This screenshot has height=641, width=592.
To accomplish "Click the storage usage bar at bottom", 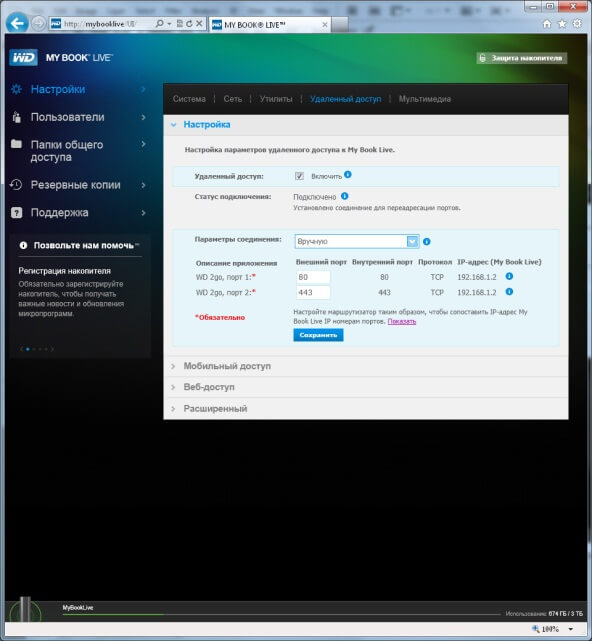I will (281, 614).
